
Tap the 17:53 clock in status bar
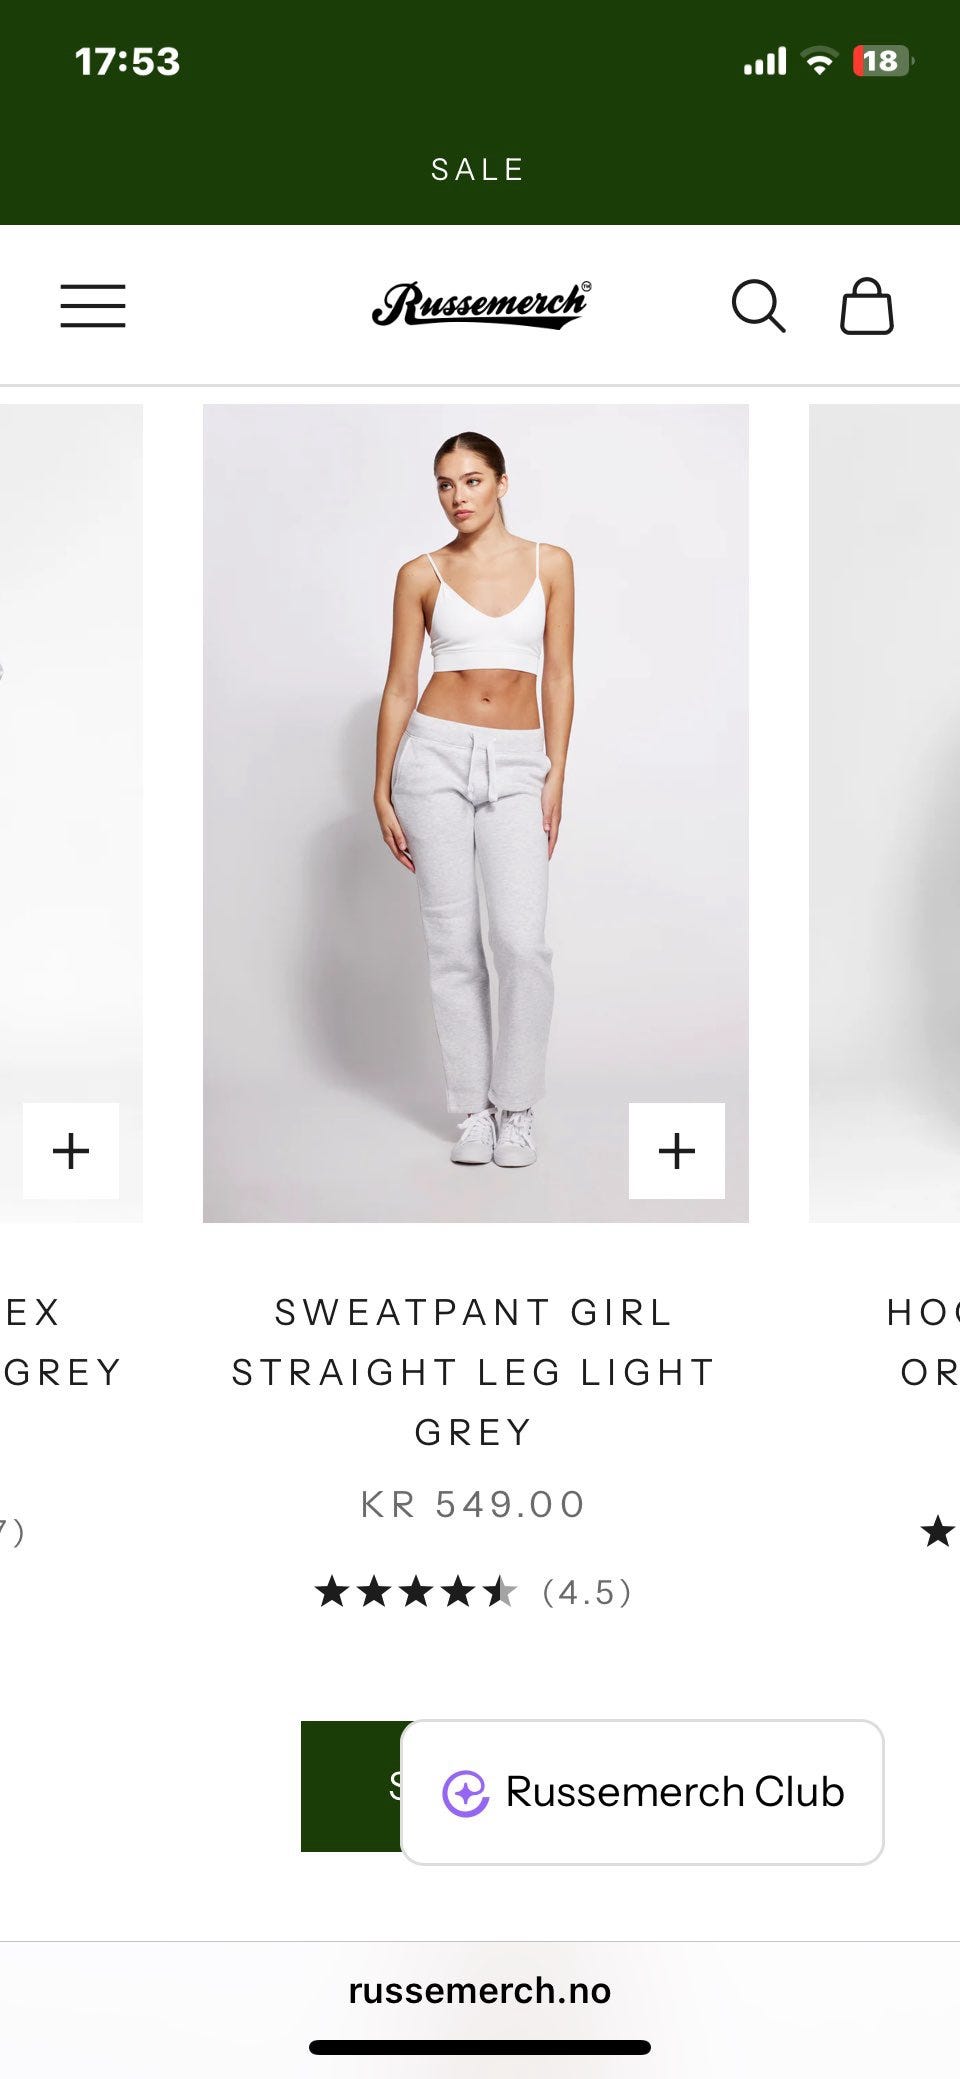(x=127, y=62)
